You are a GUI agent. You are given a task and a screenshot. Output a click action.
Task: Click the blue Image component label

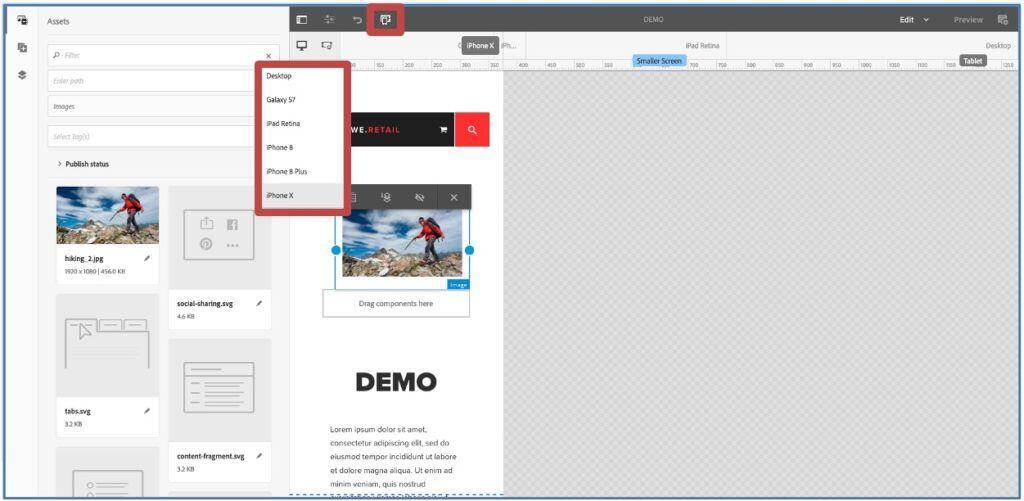[458, 285]
